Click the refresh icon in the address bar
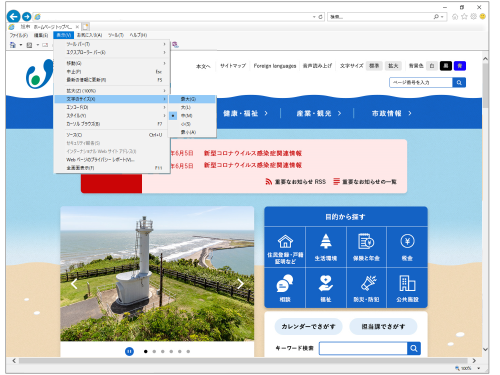This screenshot has height=375, width=500. click(x=320, y=17)
